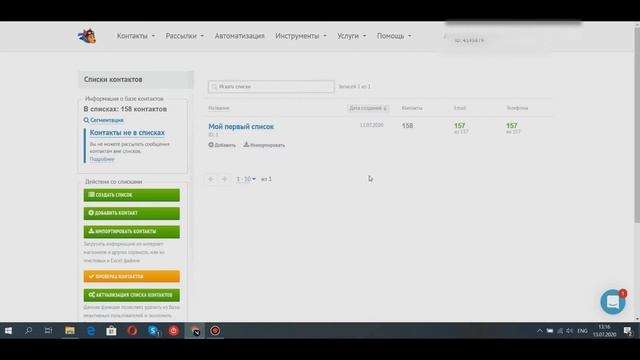
Task: Open Windows notification center
Action: tap(628, 331)
